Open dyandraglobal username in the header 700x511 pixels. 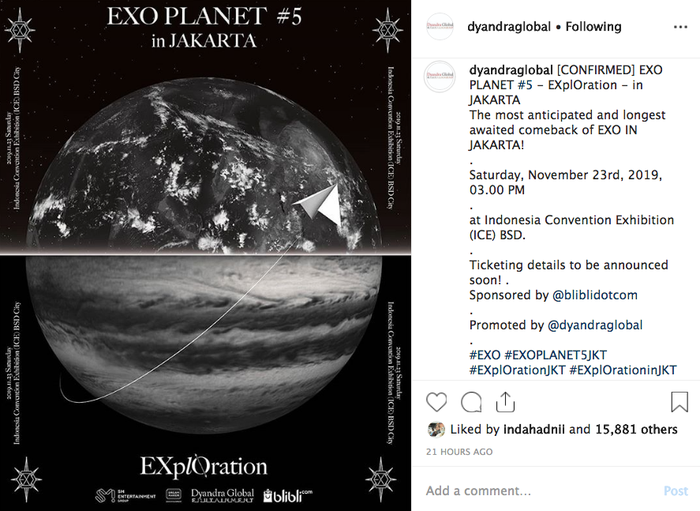pyautogui.click(x=509, y=27)
